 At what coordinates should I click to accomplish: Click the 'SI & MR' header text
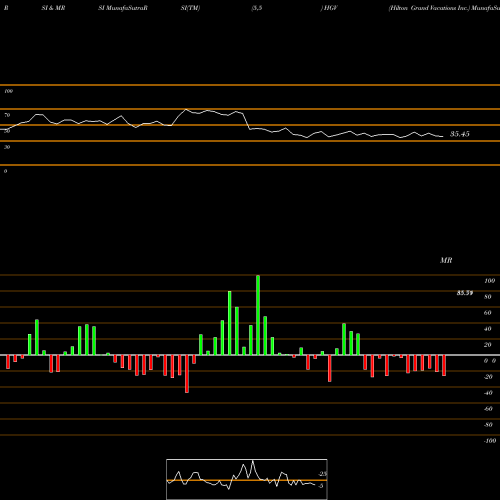pos(53,8)
